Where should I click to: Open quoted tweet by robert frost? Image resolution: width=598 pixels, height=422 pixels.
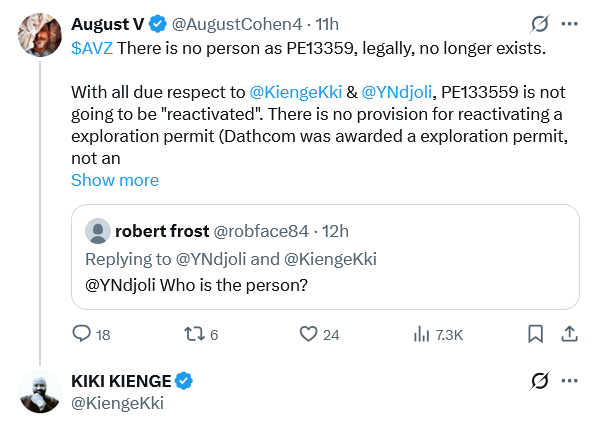coord(325,257)
